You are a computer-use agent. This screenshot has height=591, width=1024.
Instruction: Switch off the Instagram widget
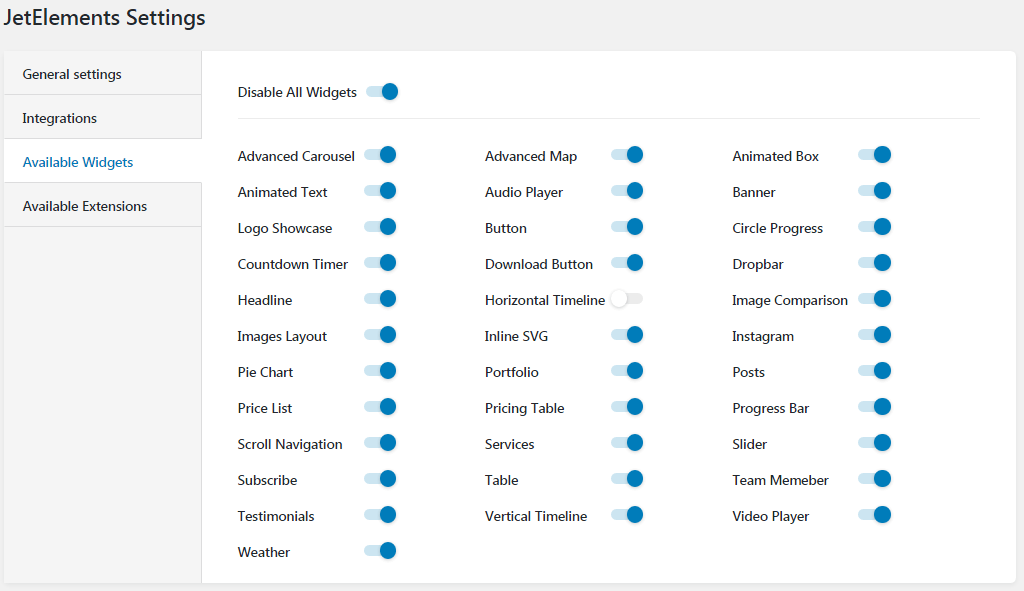click(874, 335)
